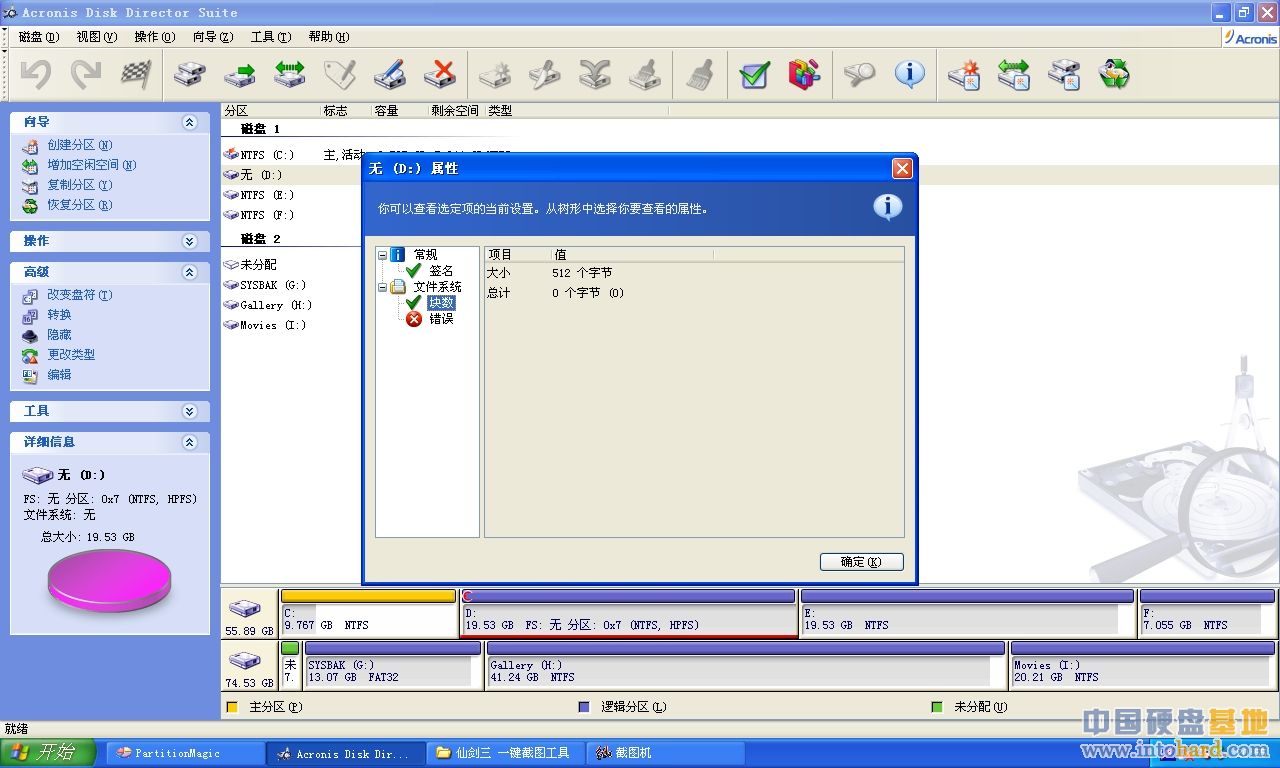1280x768 pixels.
Task: Click the Undo arrow in the toolbar
Action: pyautogui.click(x=36, y=74)
